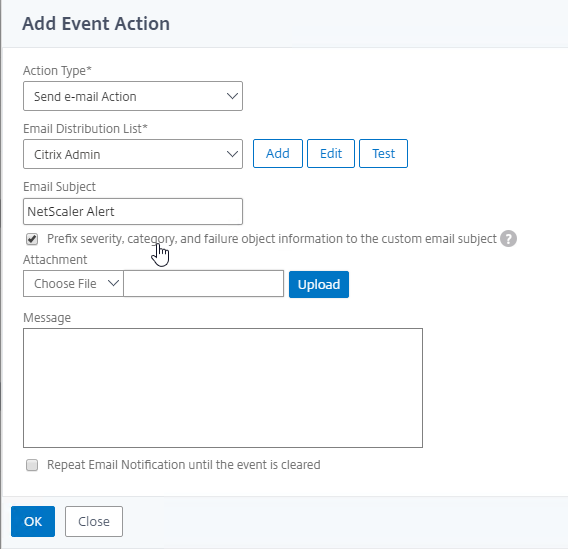Click the Prefix severity label text
Screen dimensions: 568x549
(272, 239)
